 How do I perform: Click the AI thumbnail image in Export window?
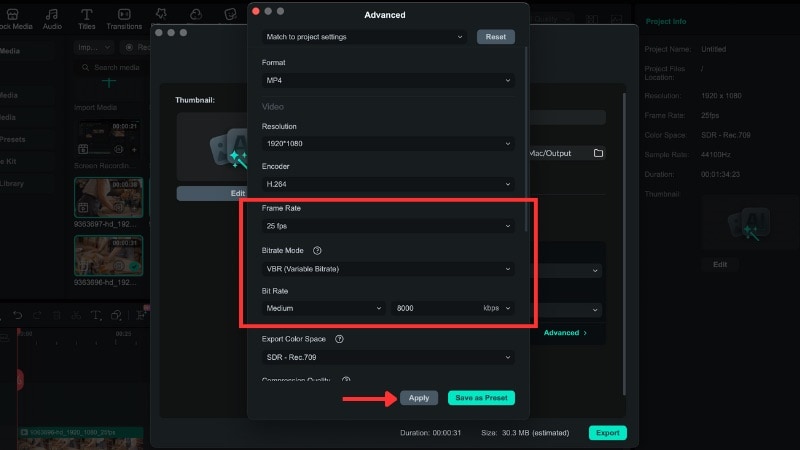tap(212, 147)
